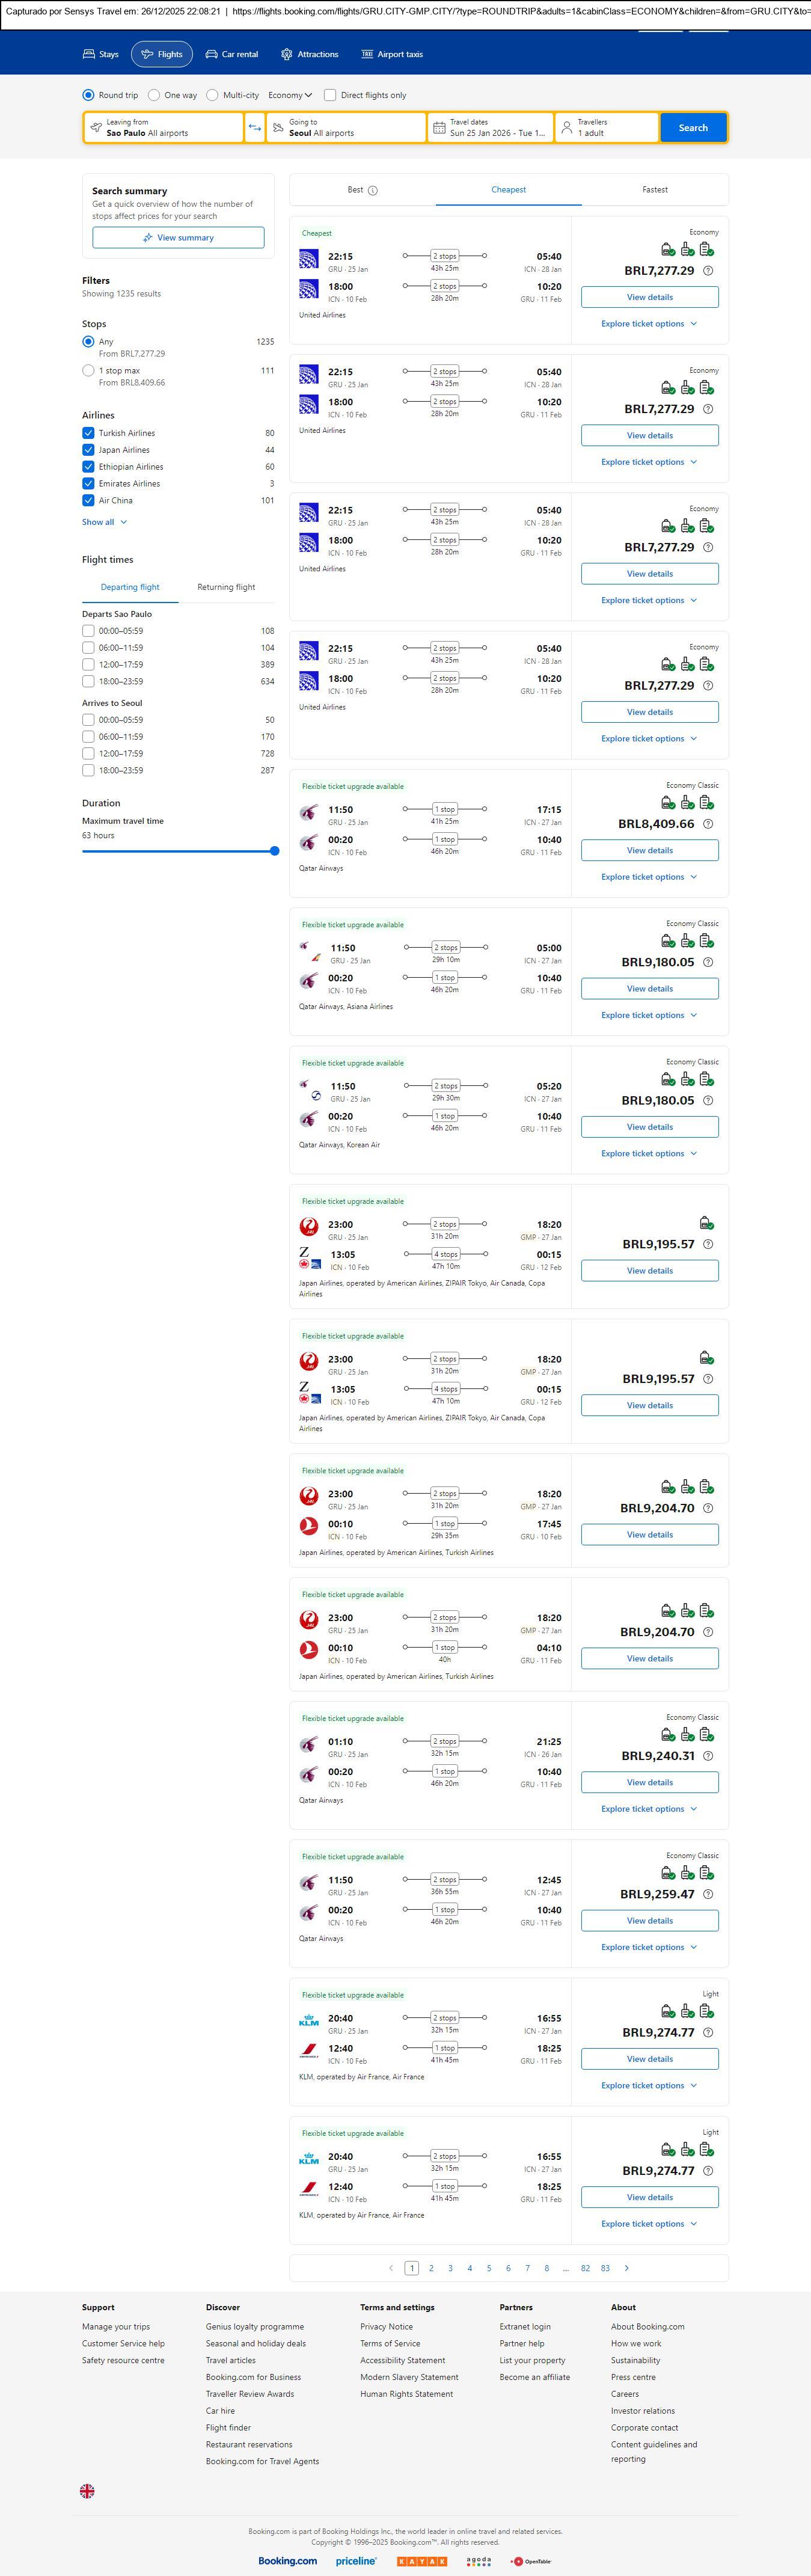Image resolution: width=811 pixels, height=2576 pixels.
Task: Switch to Returning flight tab
Action: [x=226, y=587]
